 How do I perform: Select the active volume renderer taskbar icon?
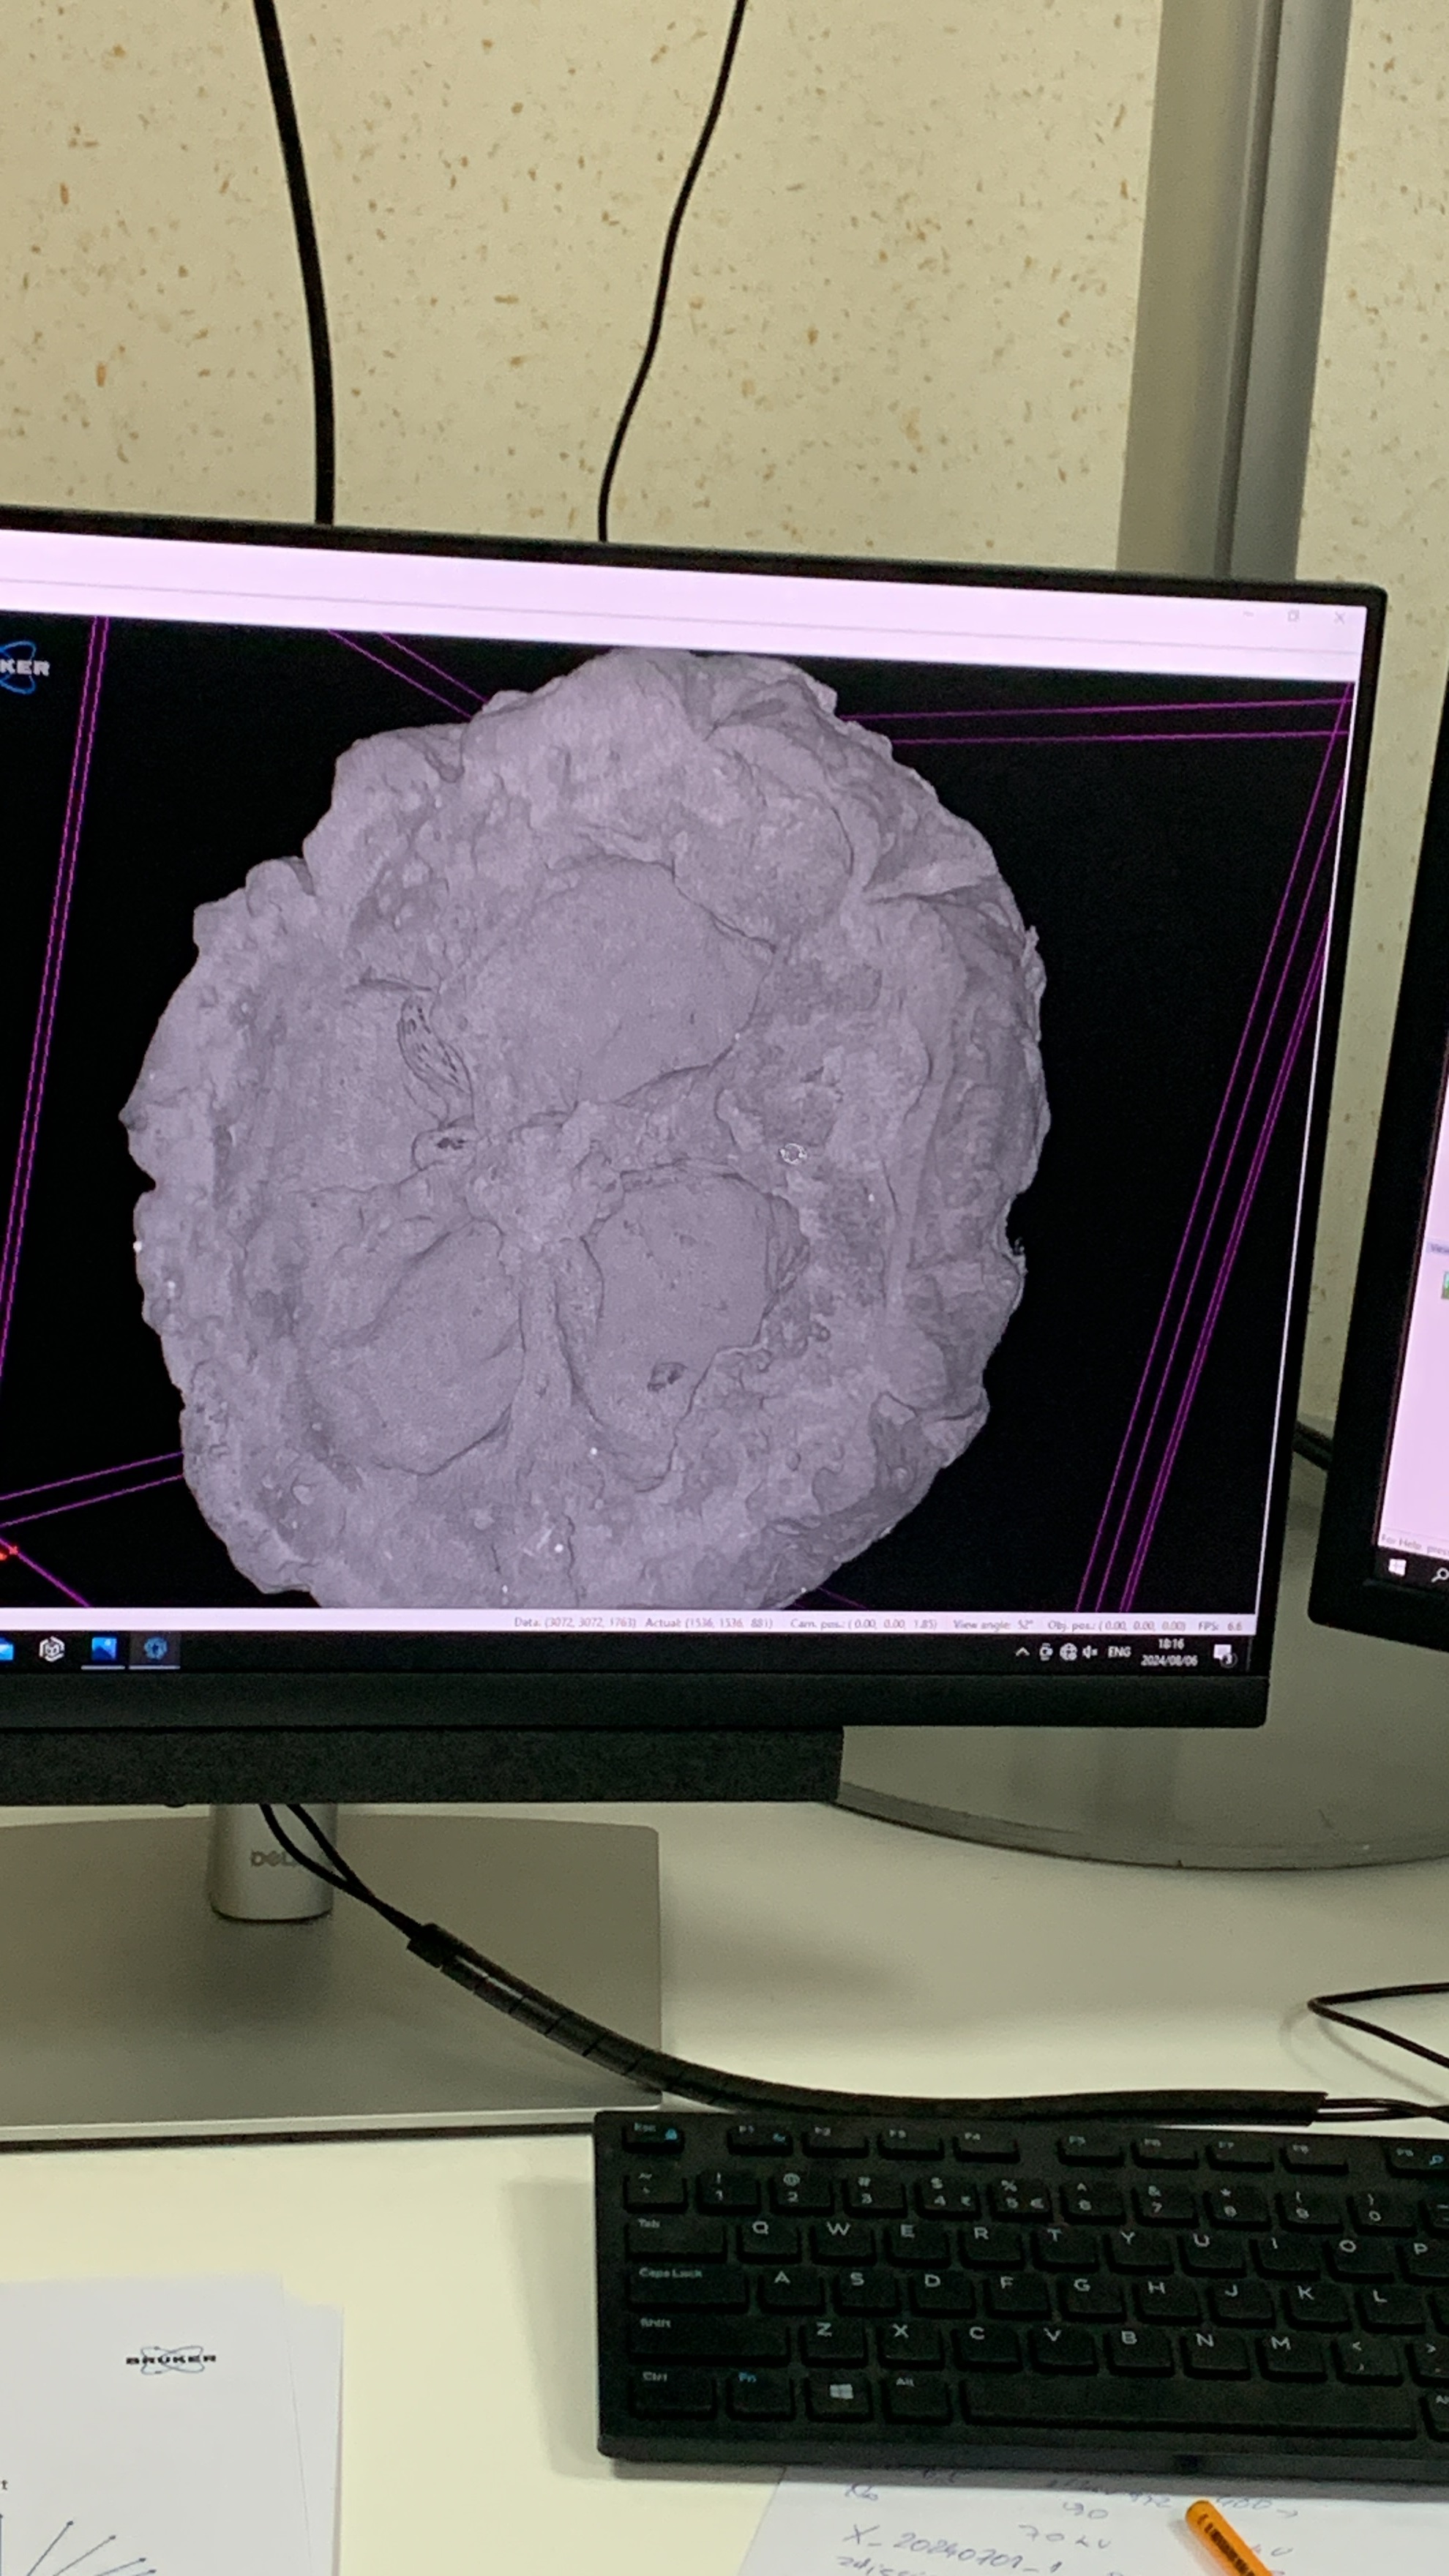(154, 1649)
